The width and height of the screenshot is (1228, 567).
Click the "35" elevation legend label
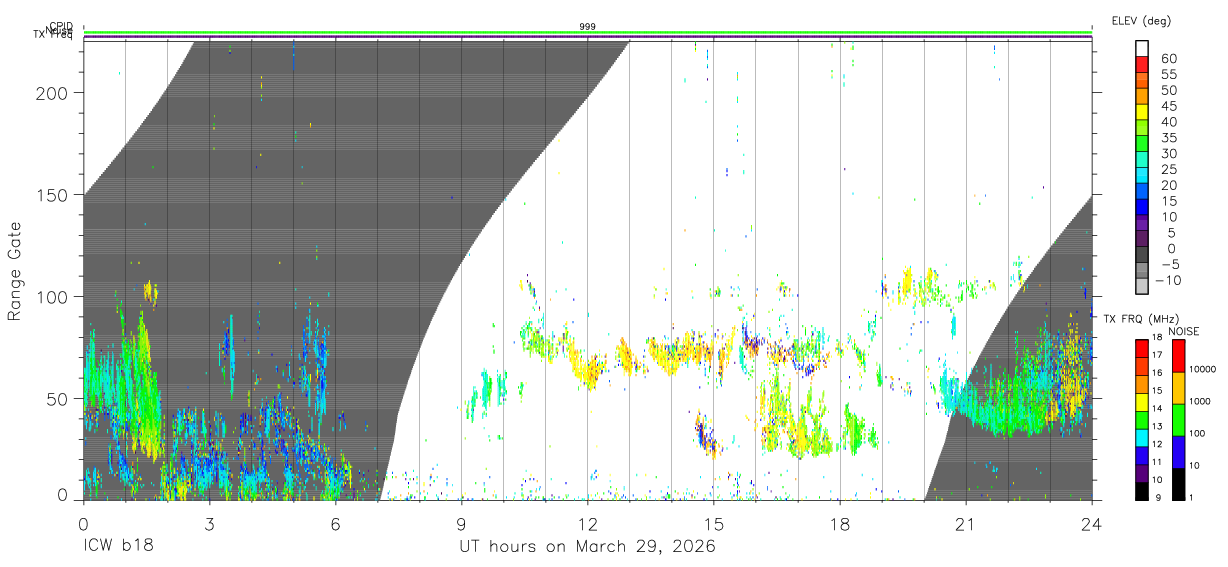click(x=1169, y=138)
